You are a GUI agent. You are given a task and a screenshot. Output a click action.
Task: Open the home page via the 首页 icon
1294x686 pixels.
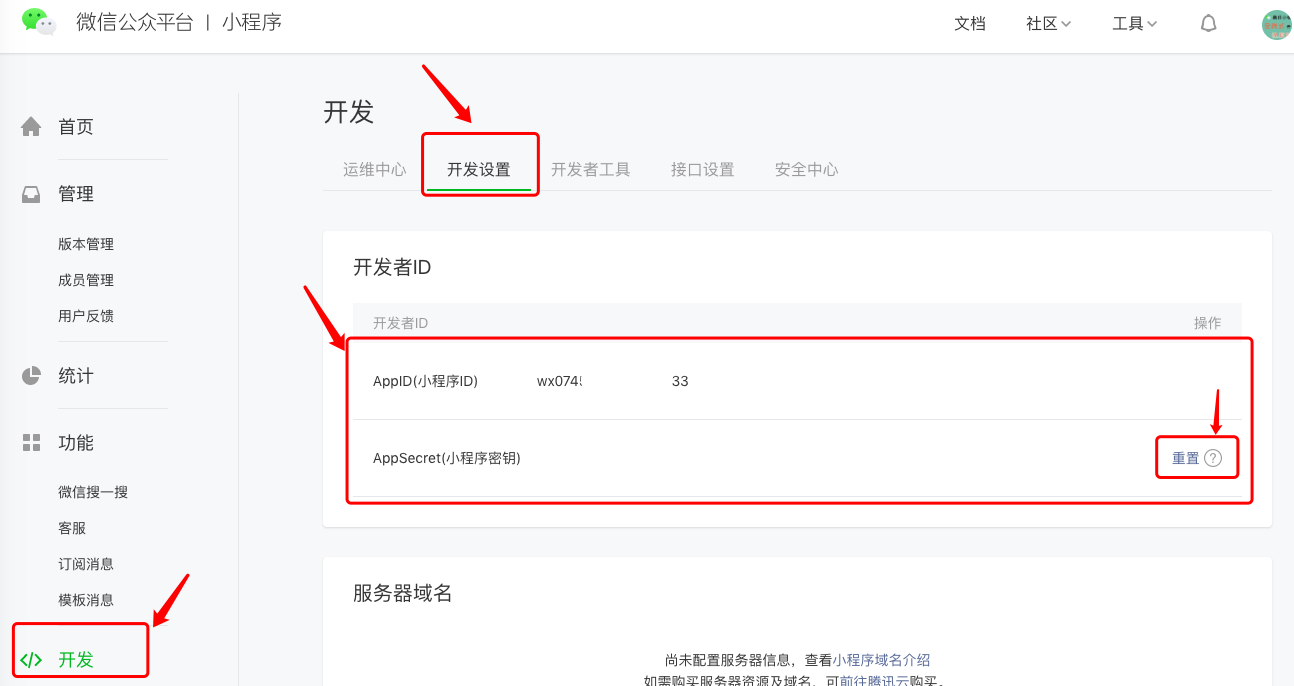30,126
